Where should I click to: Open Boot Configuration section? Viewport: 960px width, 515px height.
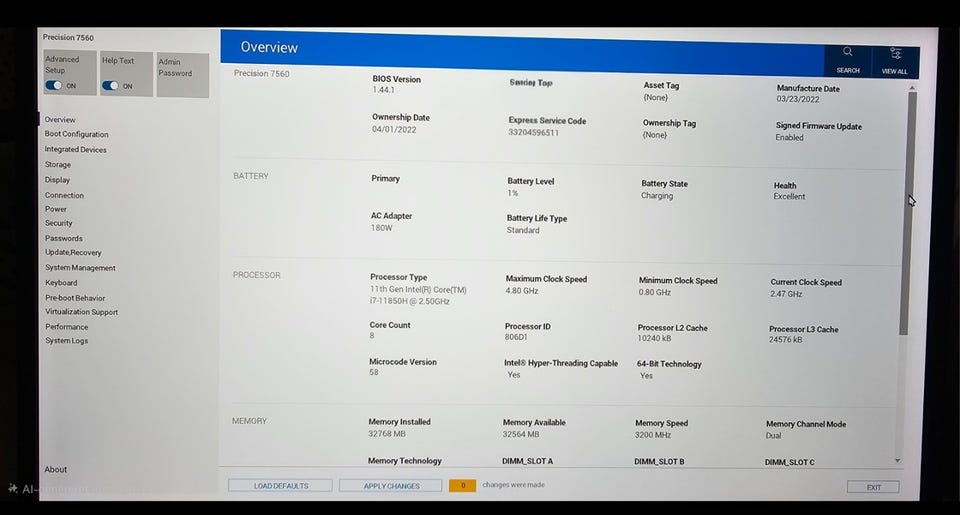(77, 134)
